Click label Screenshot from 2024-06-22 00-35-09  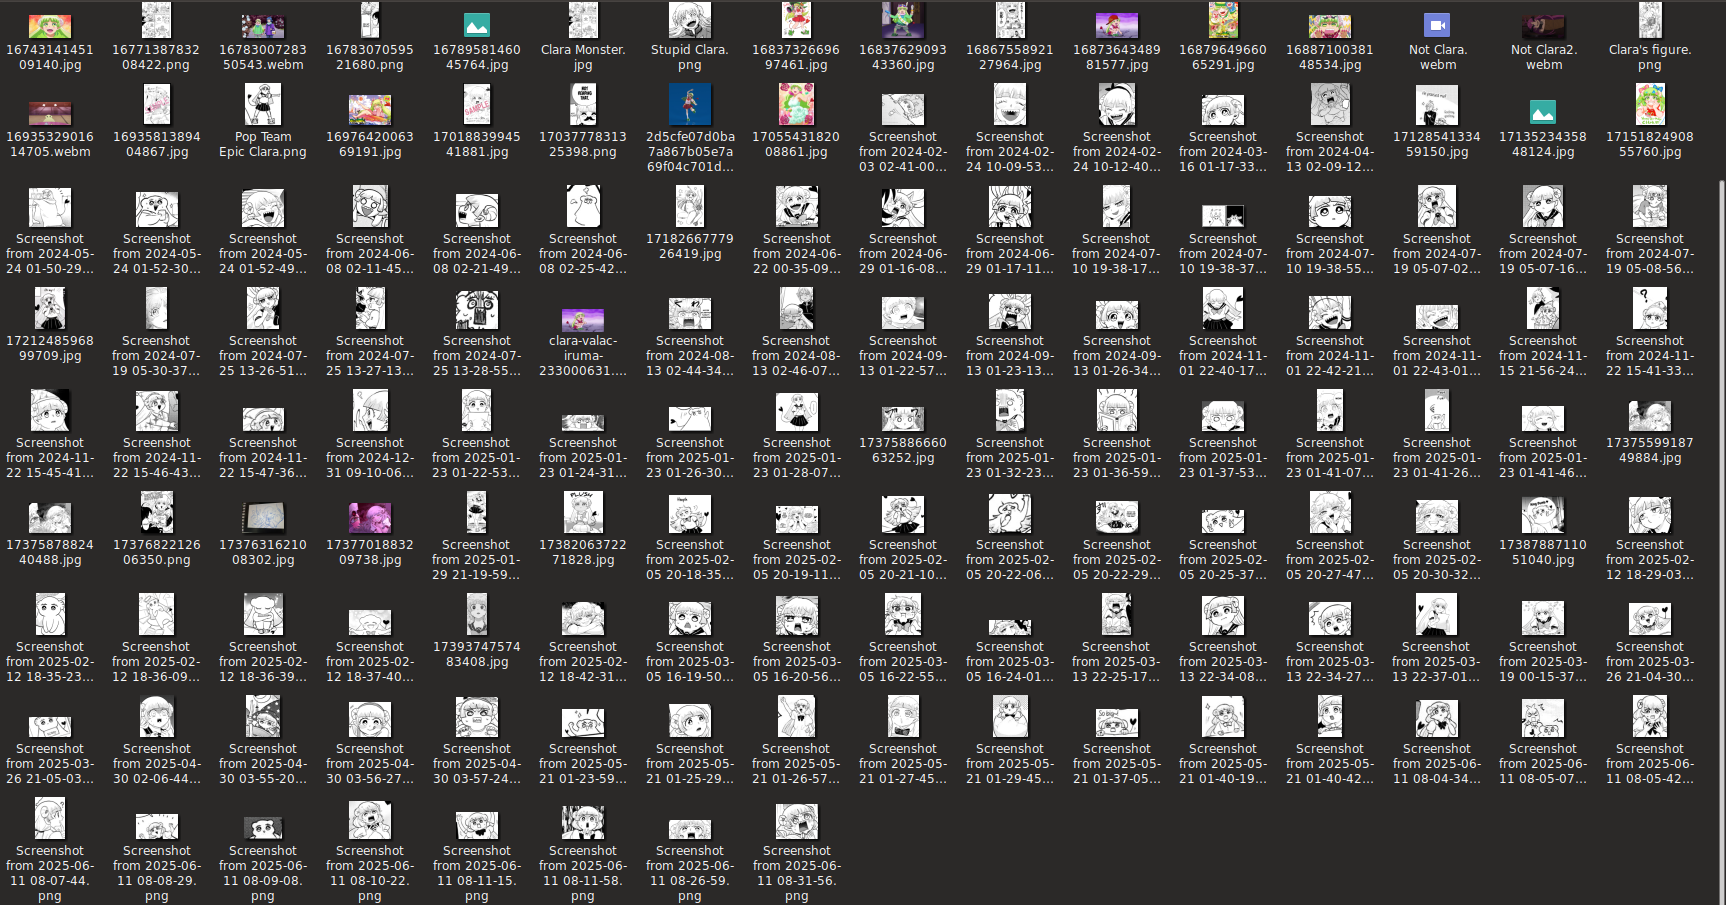pos(797,254)
